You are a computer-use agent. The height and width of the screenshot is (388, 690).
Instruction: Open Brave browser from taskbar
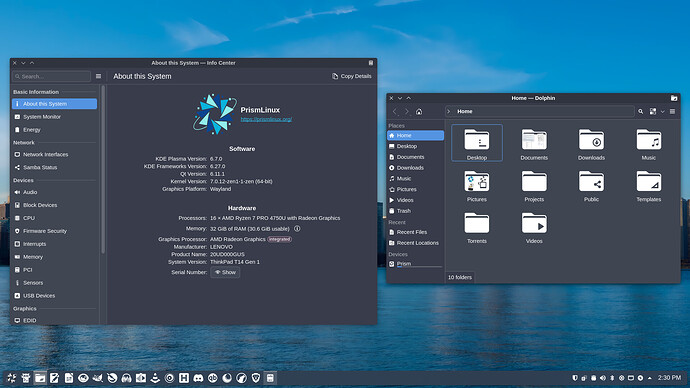pos(256,377)
